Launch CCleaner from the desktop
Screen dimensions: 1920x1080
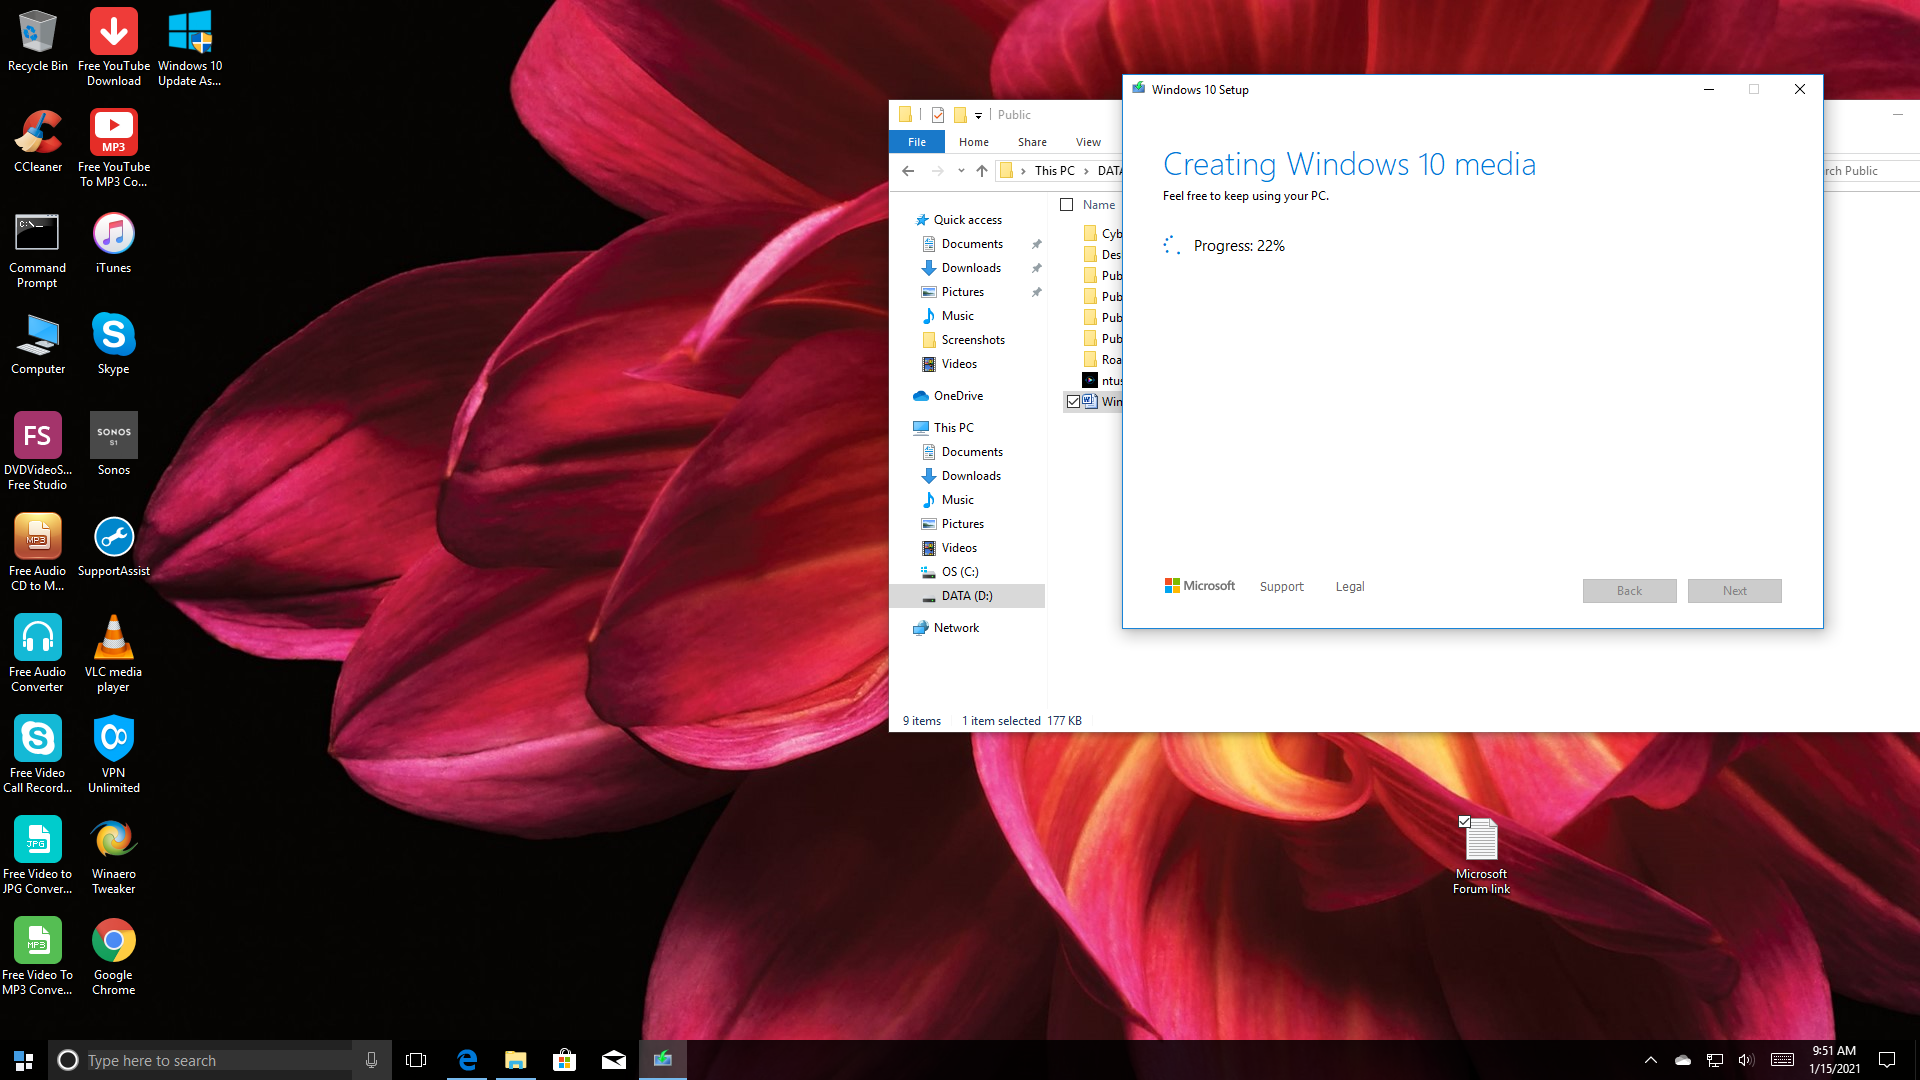[38, 142]
